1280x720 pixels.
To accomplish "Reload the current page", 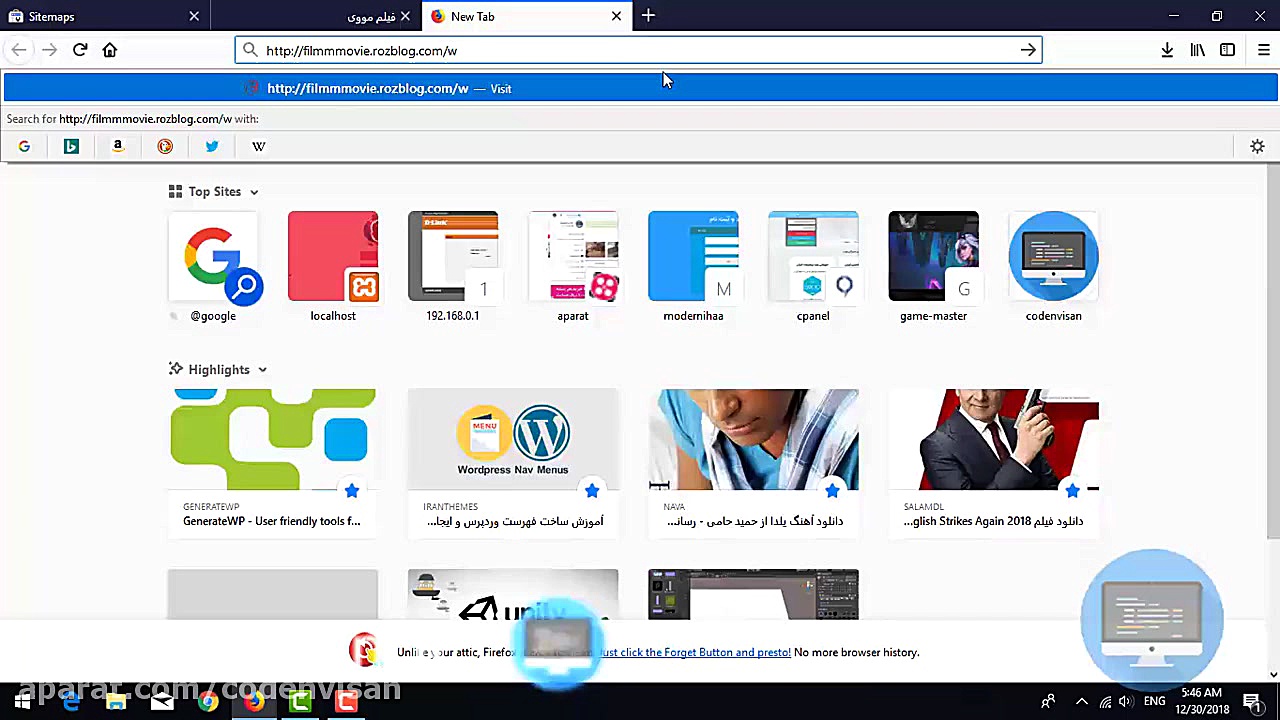I will tap(80, 50).
